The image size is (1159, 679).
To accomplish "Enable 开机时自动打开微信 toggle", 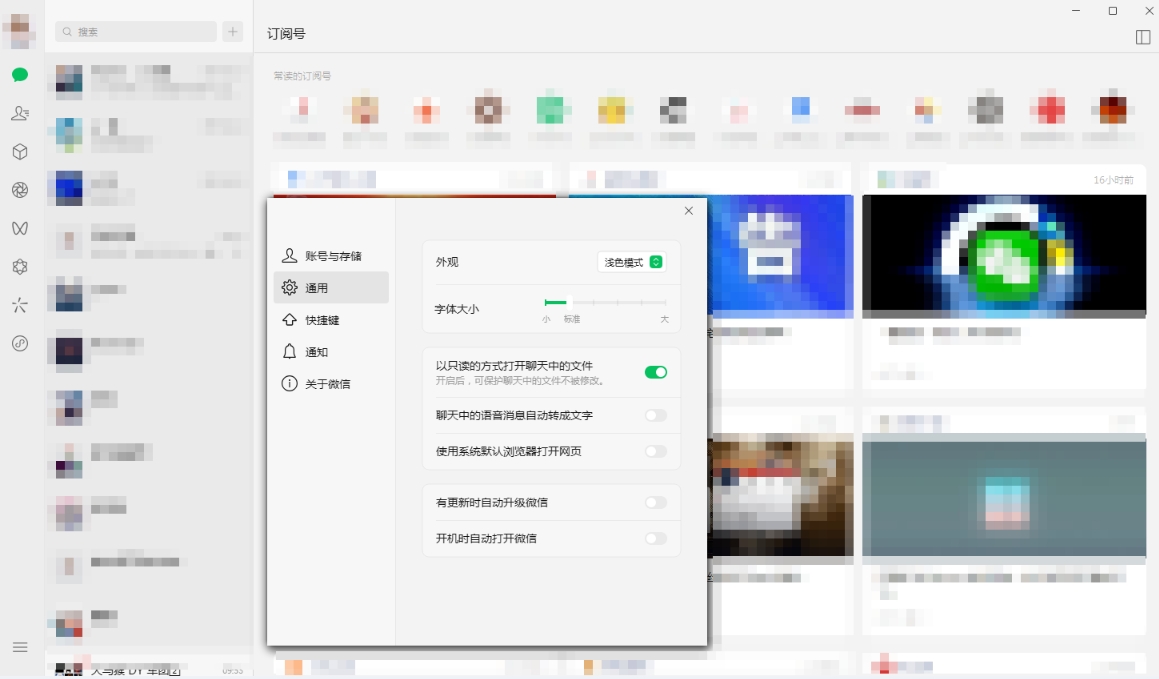I will pyautogui.click(x=656, y=539).
